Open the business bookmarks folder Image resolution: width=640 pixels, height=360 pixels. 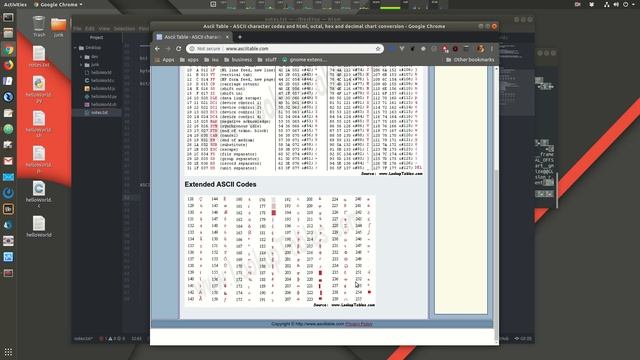[x=238, y=60]
